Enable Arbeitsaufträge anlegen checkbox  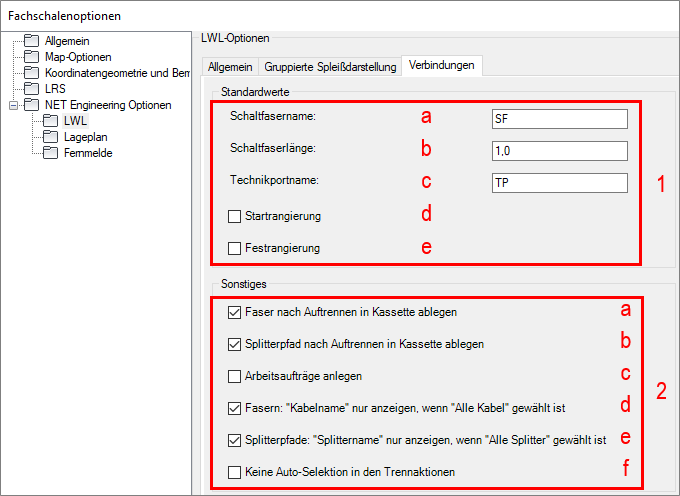click(235, 376)
